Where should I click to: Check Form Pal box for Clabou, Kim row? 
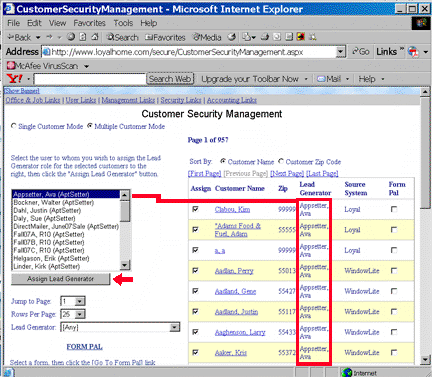click(x=394, y=209)
